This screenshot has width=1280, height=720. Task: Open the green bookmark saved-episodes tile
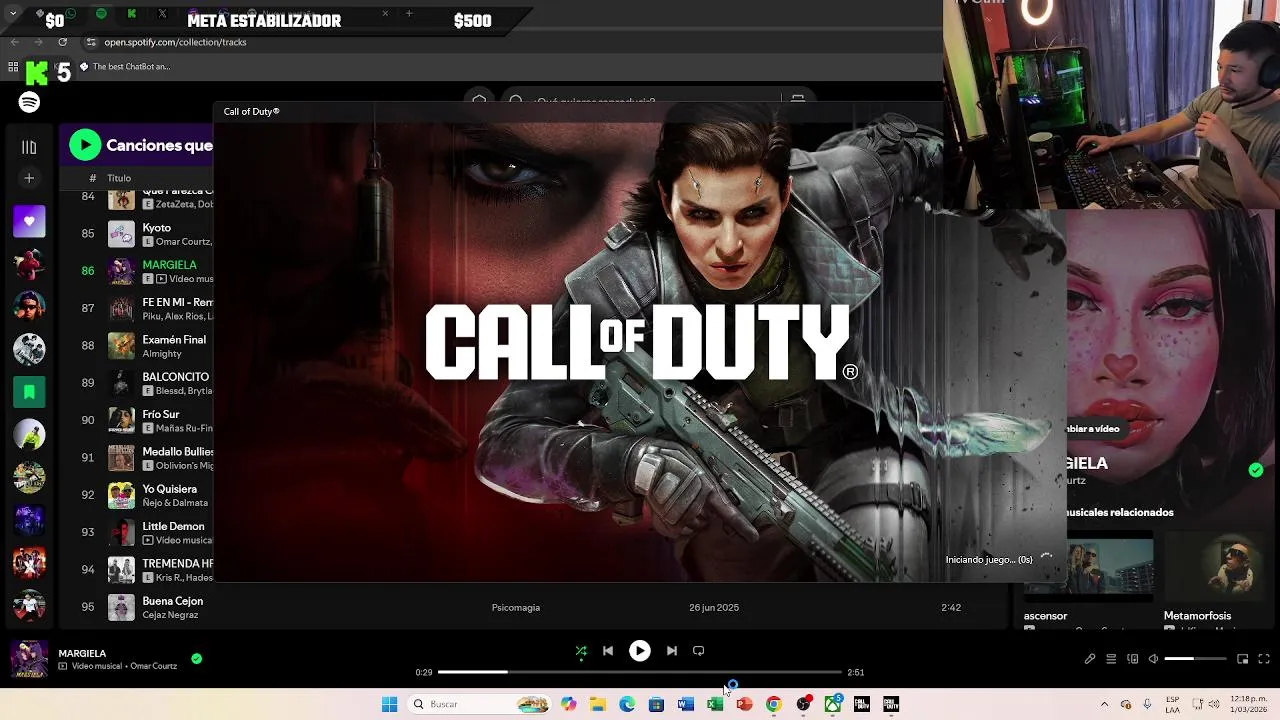(x=29, y=392)
